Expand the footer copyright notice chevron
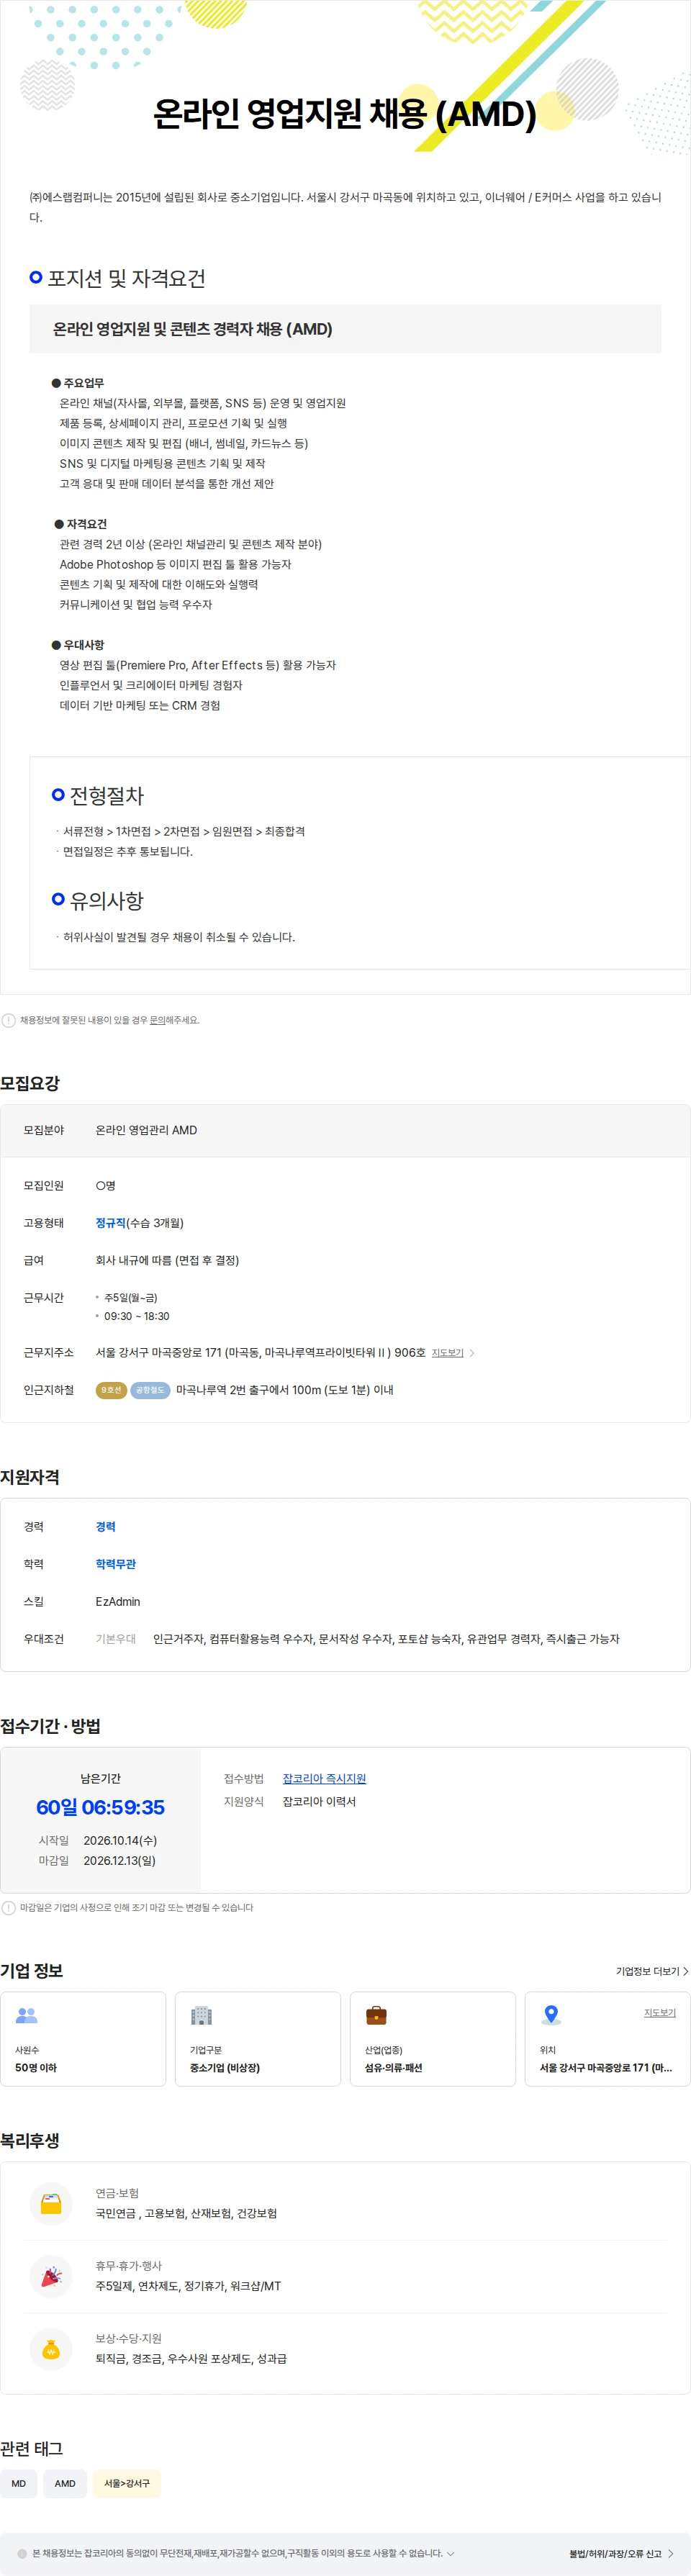This screenshot has width=691, height=2576. pos(451,2553)
